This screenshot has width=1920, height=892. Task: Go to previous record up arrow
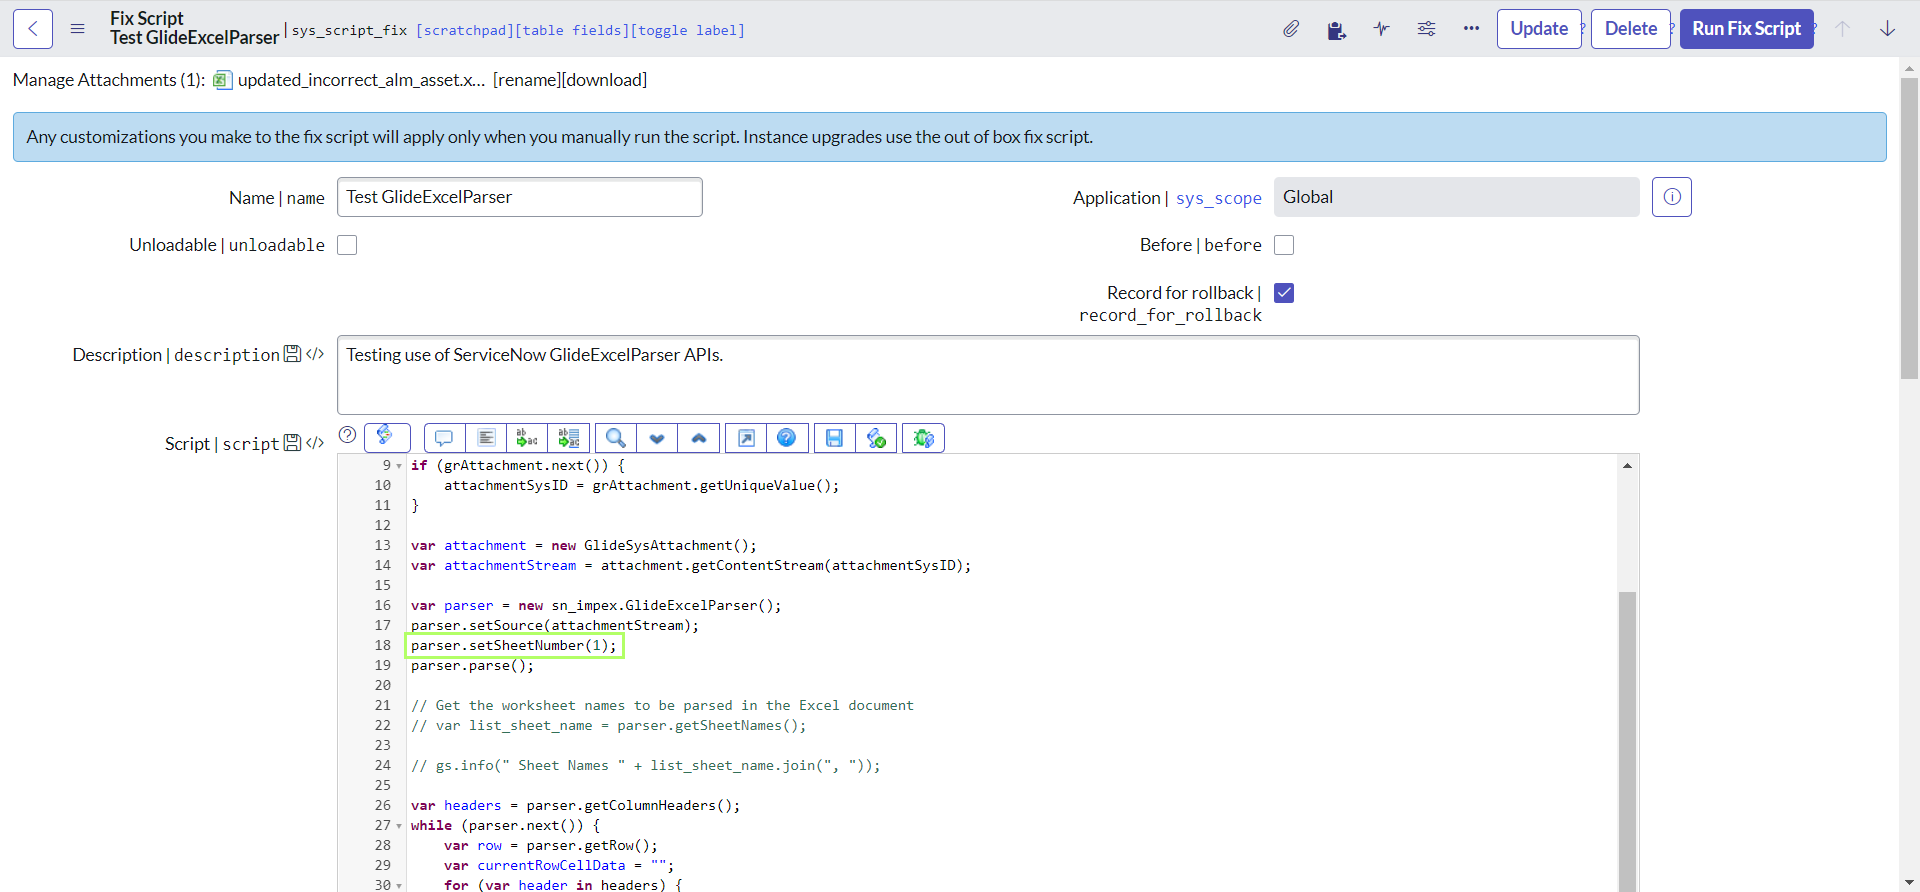(1842, 29)
